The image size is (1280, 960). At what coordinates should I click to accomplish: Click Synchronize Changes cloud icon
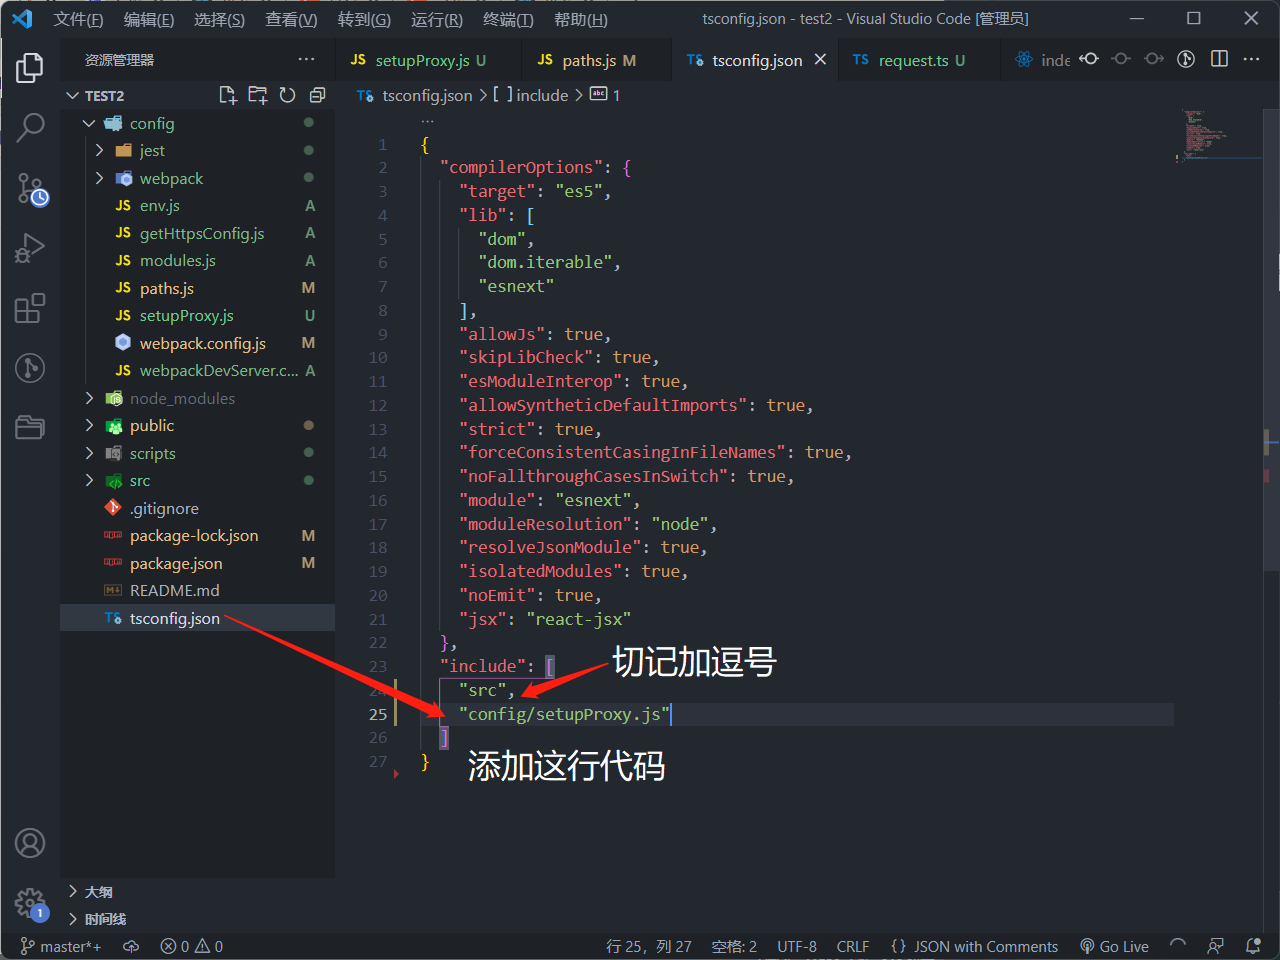click(x=131, y=946)
